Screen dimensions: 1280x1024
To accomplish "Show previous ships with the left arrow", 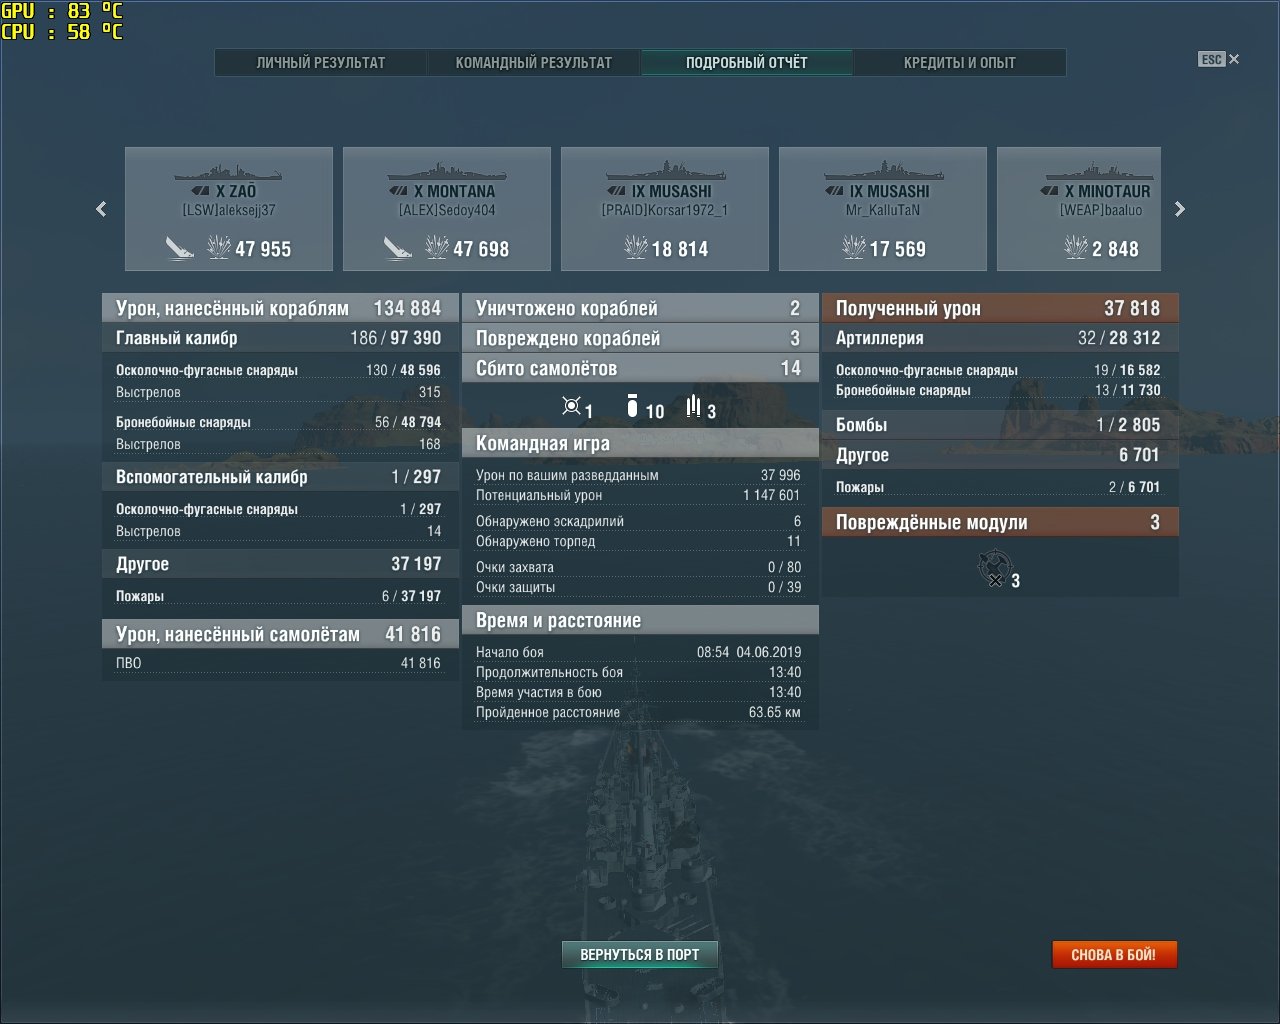I will click(x=101, y=209).
